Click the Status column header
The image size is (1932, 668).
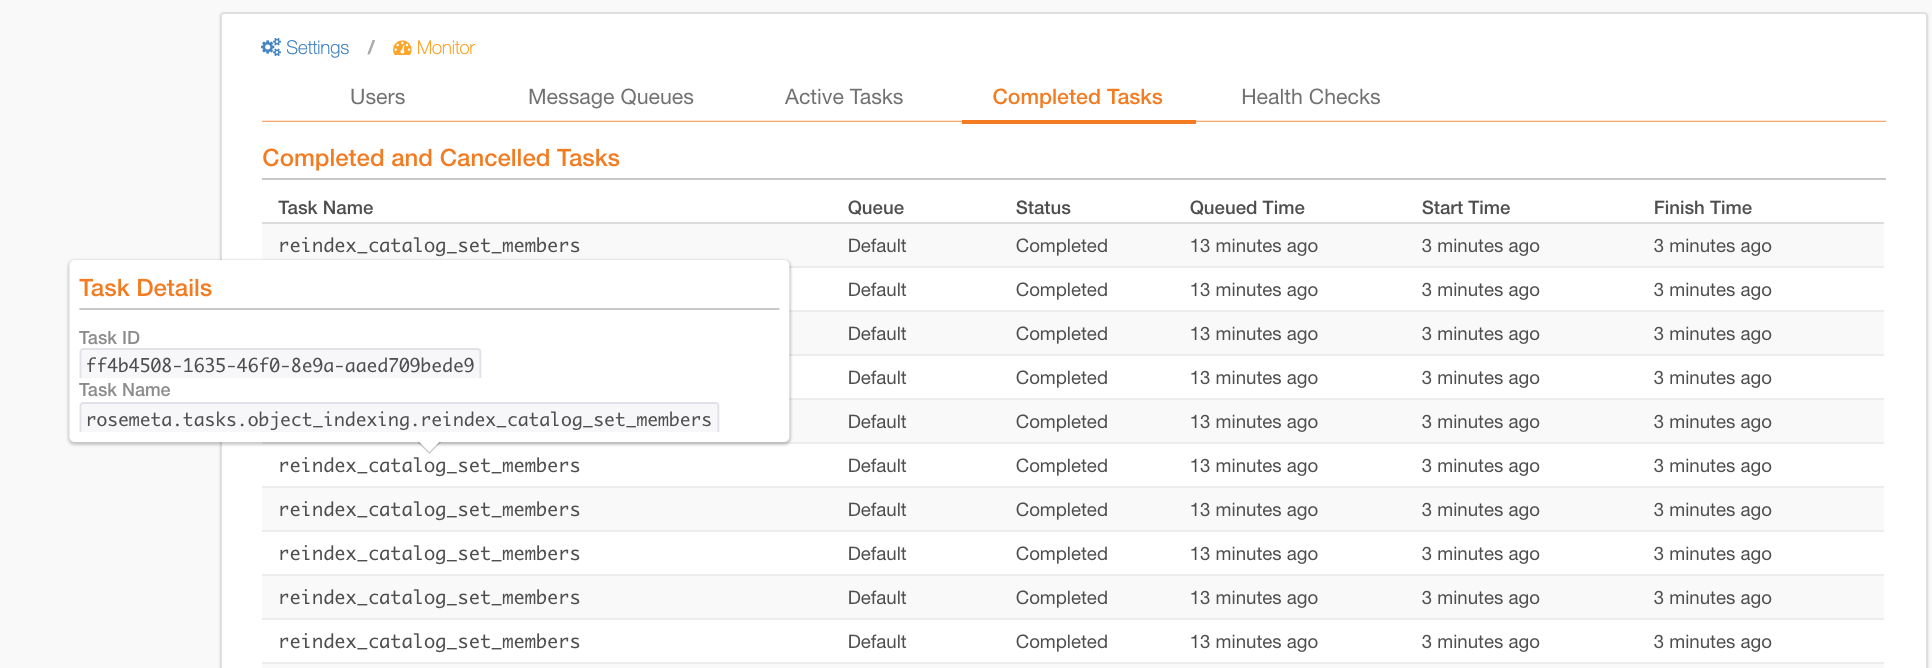[1043, 207]
